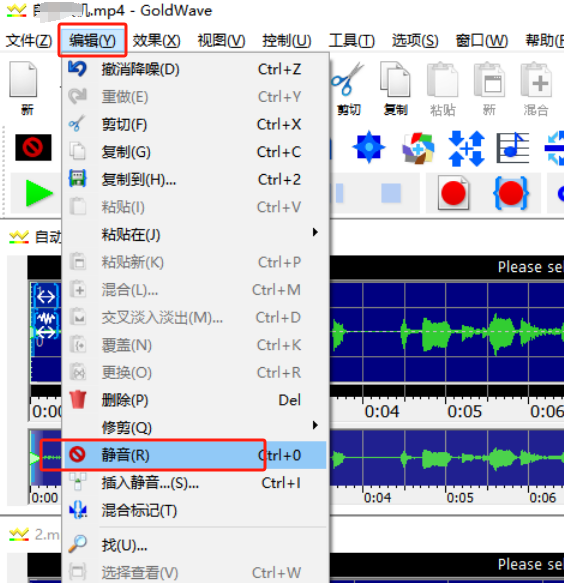Open the 文件(Z) menu
Viewport: 564px width, 583px height.
coord(29,40)
